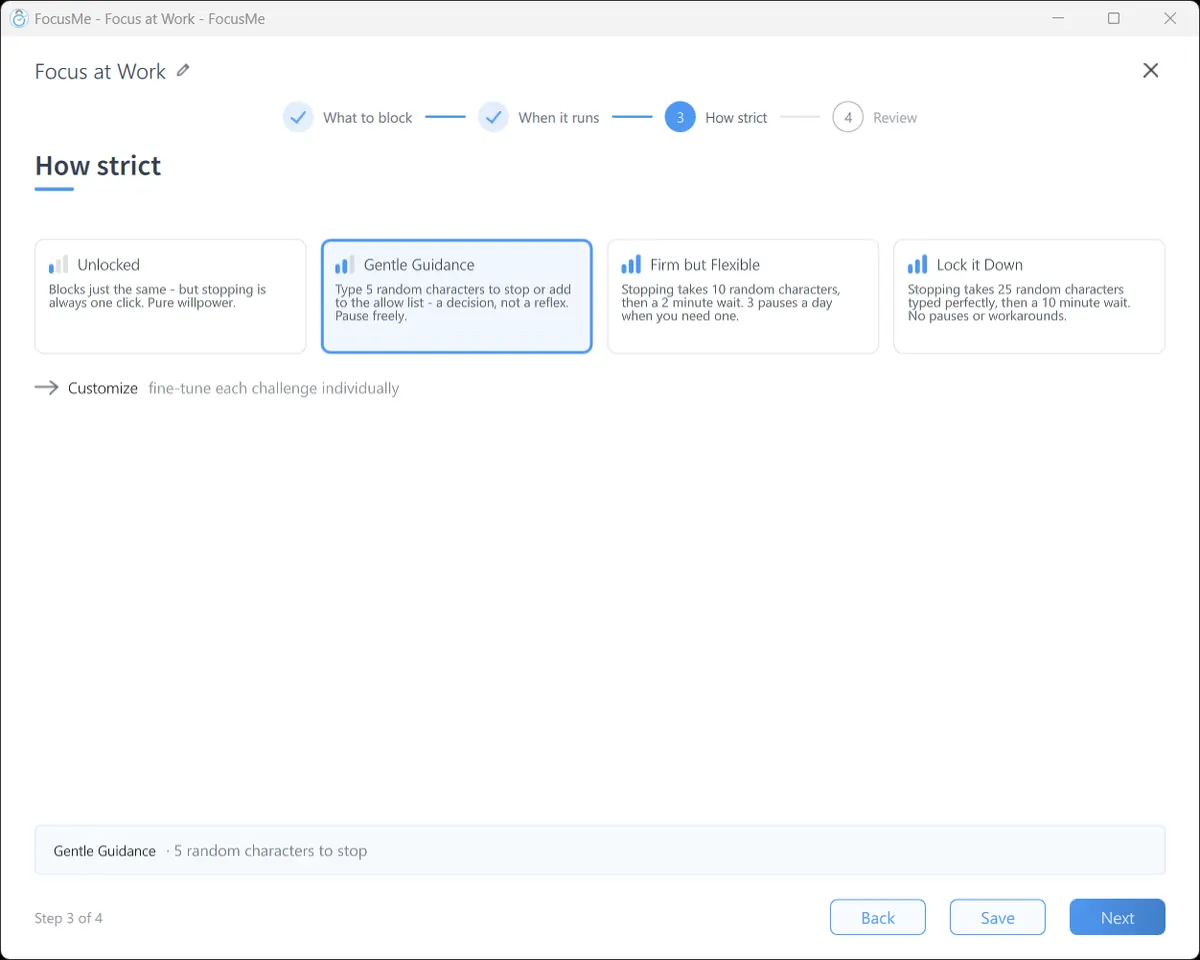
Task: Proceed with the Next button
Action: click(x=1117, y=917)
